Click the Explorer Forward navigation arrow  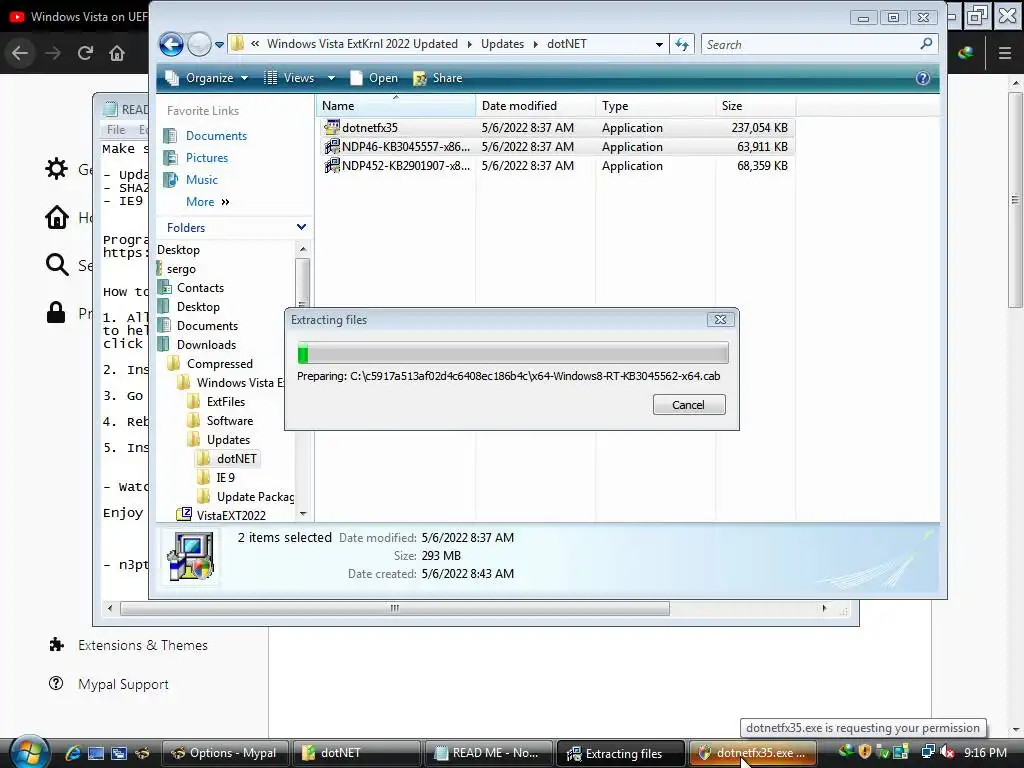pos(199,44)
